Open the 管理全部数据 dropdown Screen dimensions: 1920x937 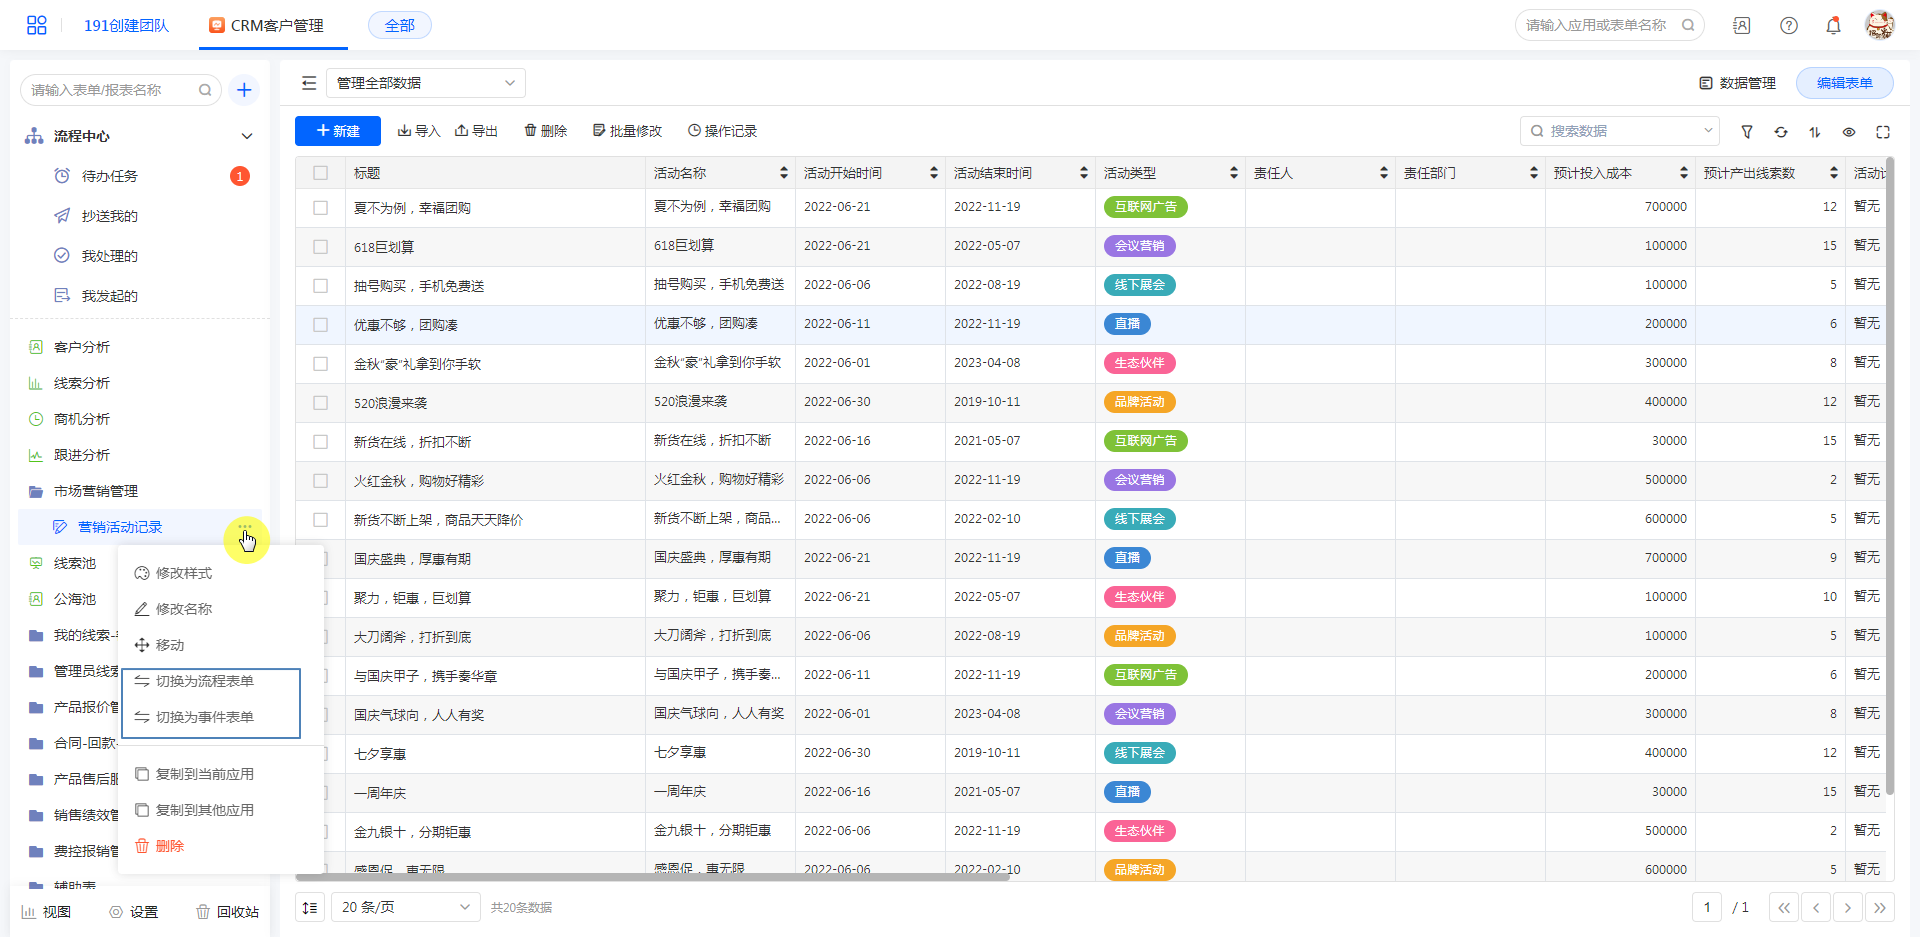click(x=425, y=83)
